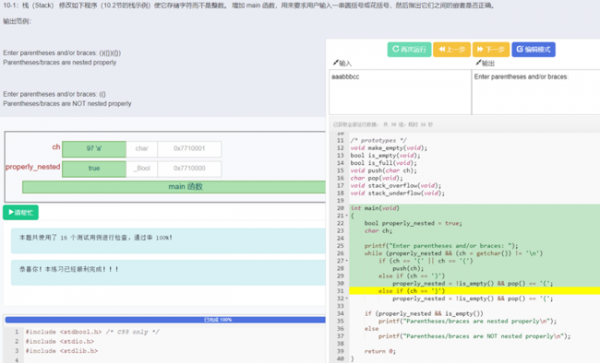Click the #include <stdio.h> line
This screenshot has height=363, width=600.
[60, 342]
